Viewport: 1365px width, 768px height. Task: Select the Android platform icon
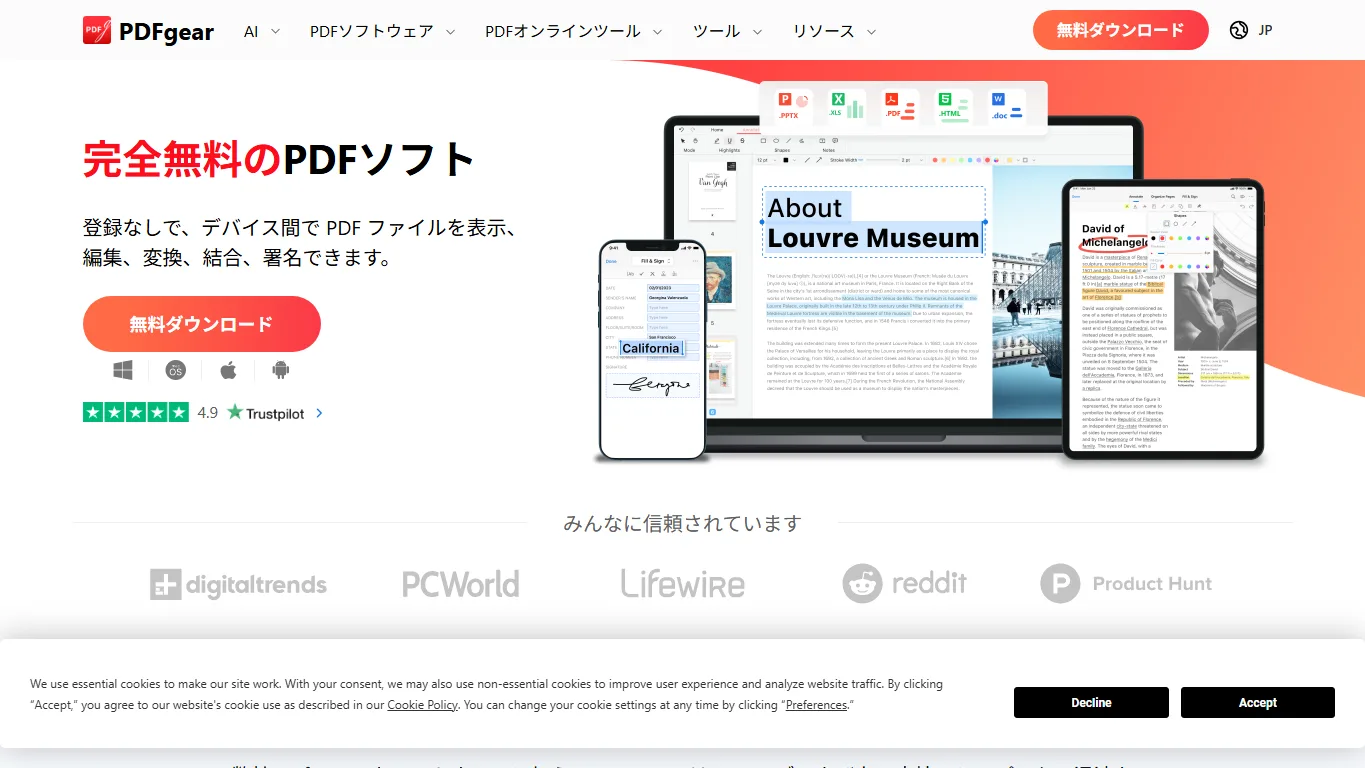click(x=280, y=371)
